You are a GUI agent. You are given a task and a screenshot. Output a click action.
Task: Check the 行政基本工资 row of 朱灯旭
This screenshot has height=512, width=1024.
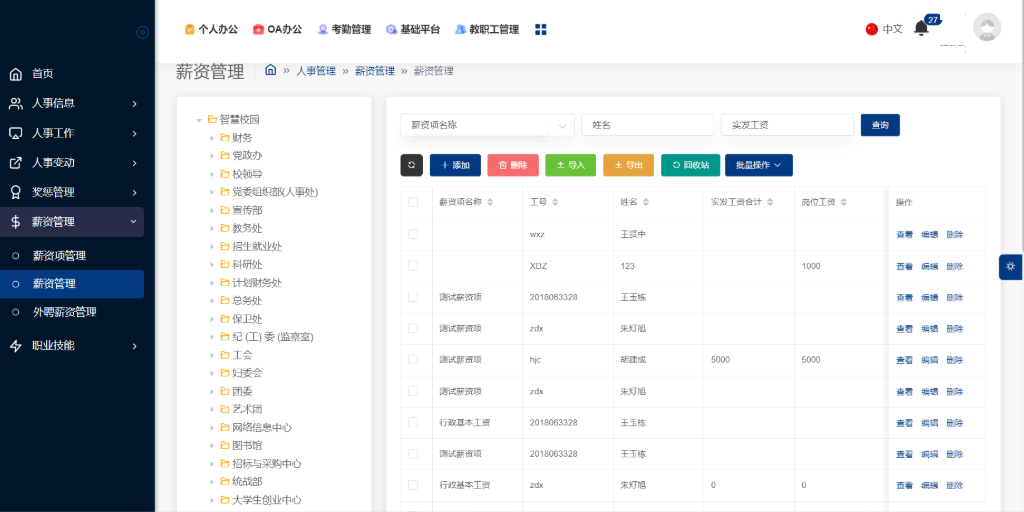click(x=413, y=485)
